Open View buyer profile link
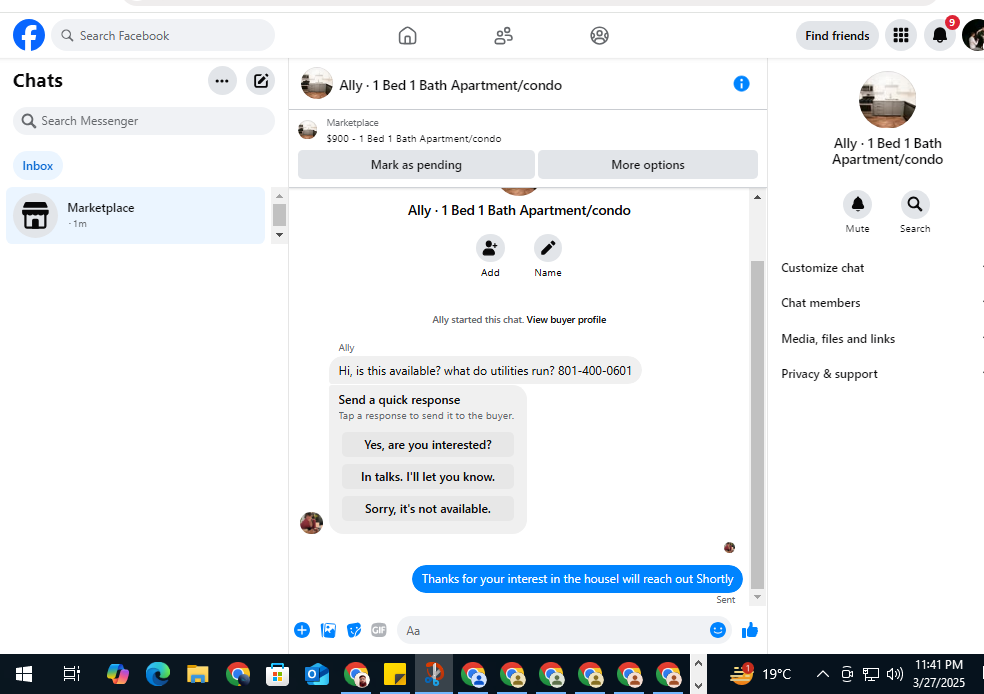 (566, 320)
